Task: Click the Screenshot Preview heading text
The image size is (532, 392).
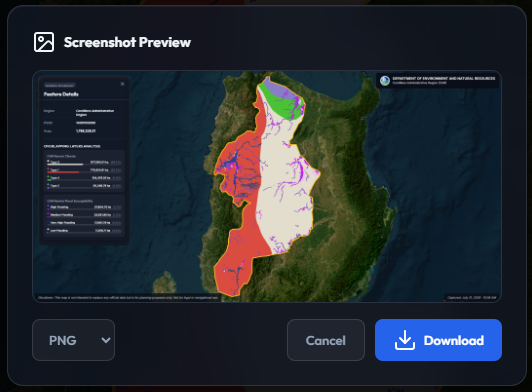Action: (x=127, y=42)
